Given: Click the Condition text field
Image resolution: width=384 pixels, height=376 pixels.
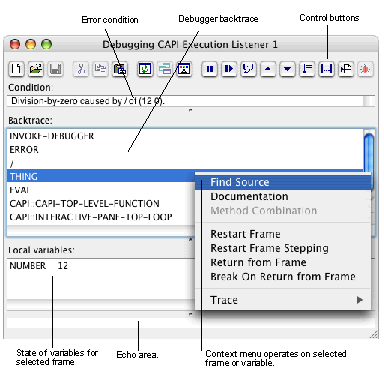Looking at the screenshot, I should point(185,101).
